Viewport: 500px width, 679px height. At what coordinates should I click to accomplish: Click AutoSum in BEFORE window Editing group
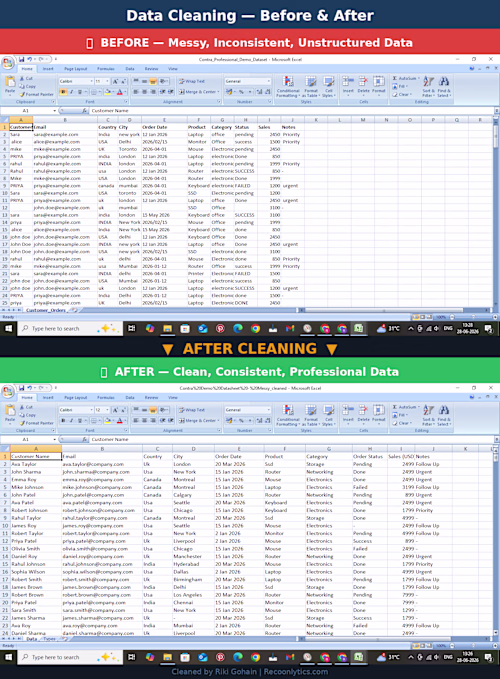coord(406,78)
